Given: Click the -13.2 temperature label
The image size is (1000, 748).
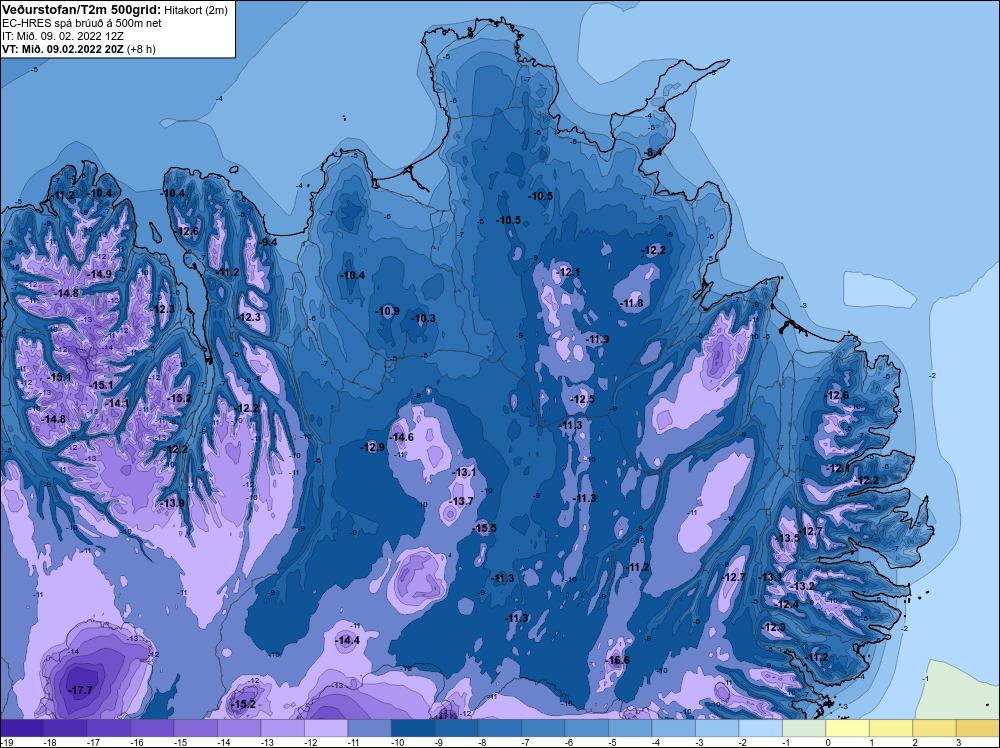Looking at the screenshot, I should pyautogui.click(x=802, y=586).
